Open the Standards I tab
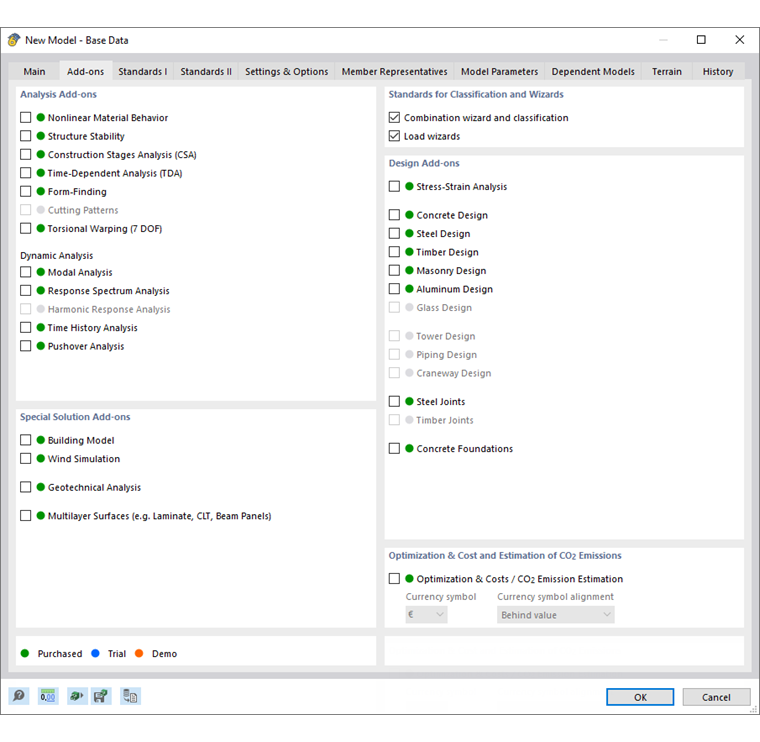The width and height of the screenshot is (760, 742). [x=142, y=71]
